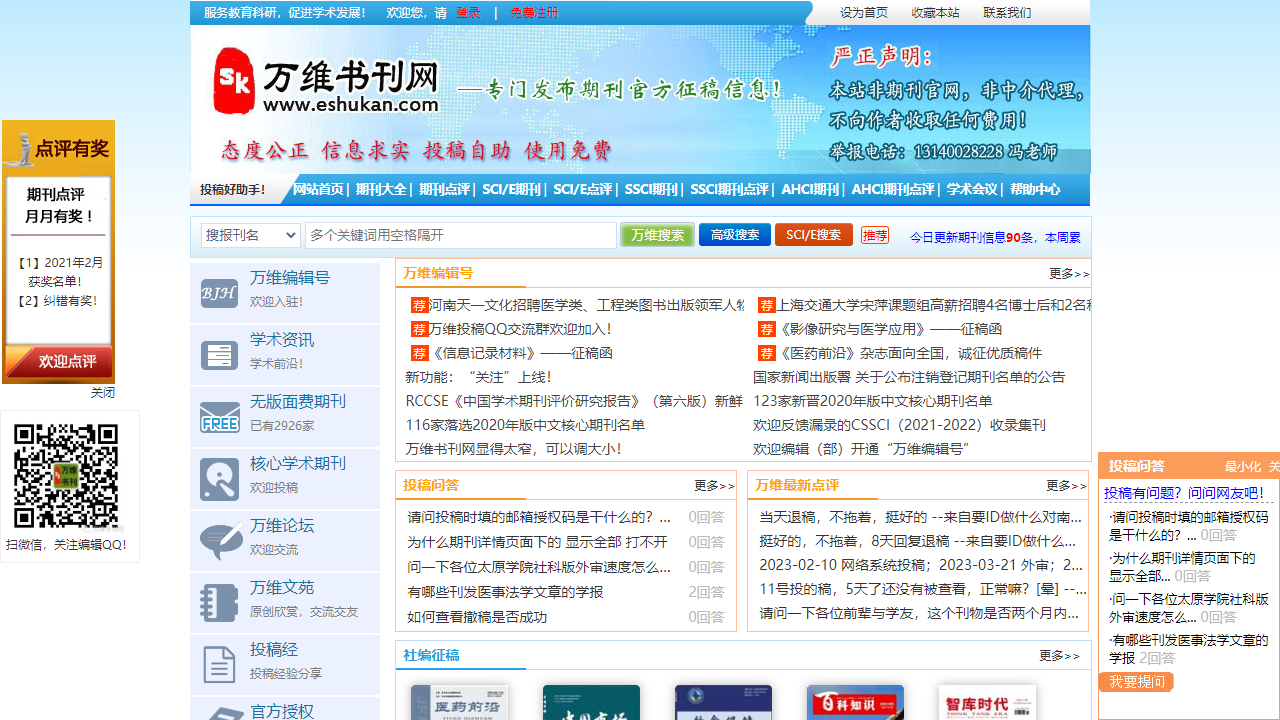The image size is (1280, 720).
Task: Click the 万维文苑 notebook icon
Action: pos(219,603)
